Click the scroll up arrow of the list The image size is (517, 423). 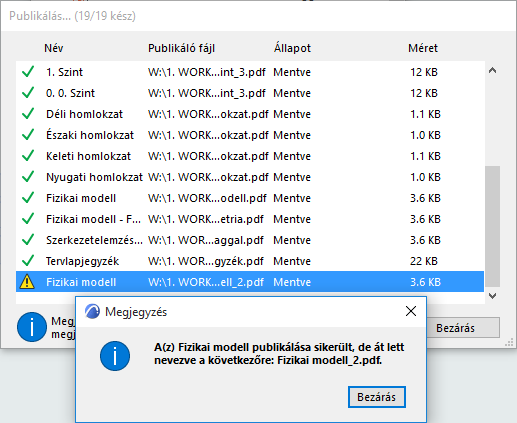coord(492,70)
